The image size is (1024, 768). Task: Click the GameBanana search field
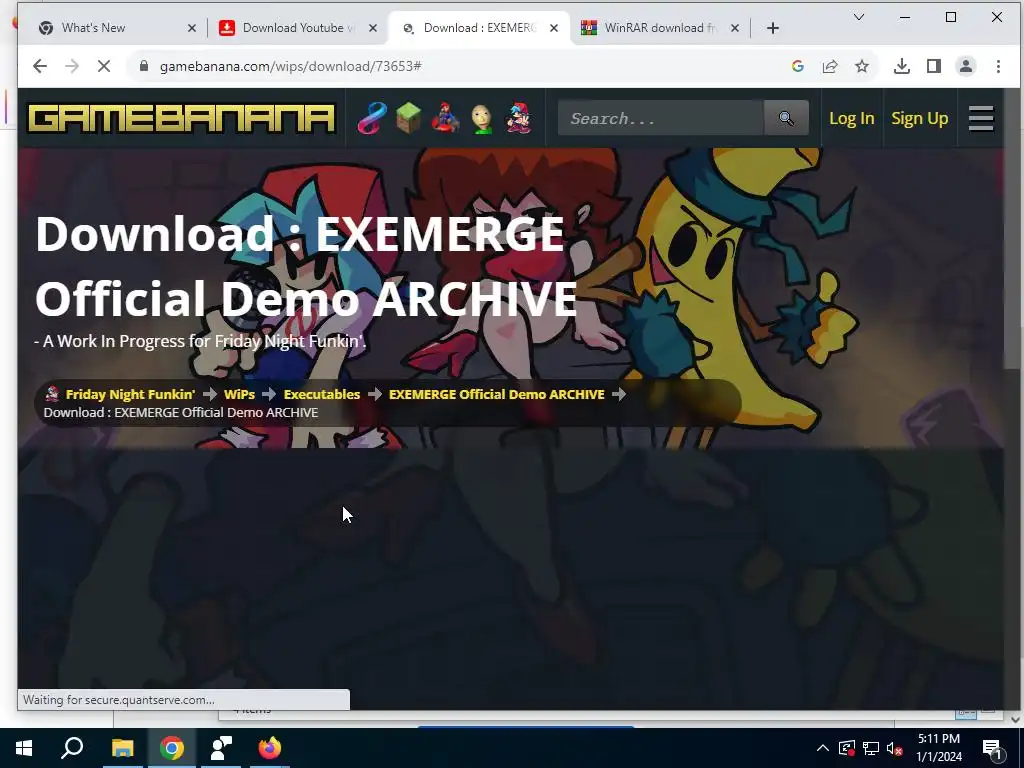[660, 118]
